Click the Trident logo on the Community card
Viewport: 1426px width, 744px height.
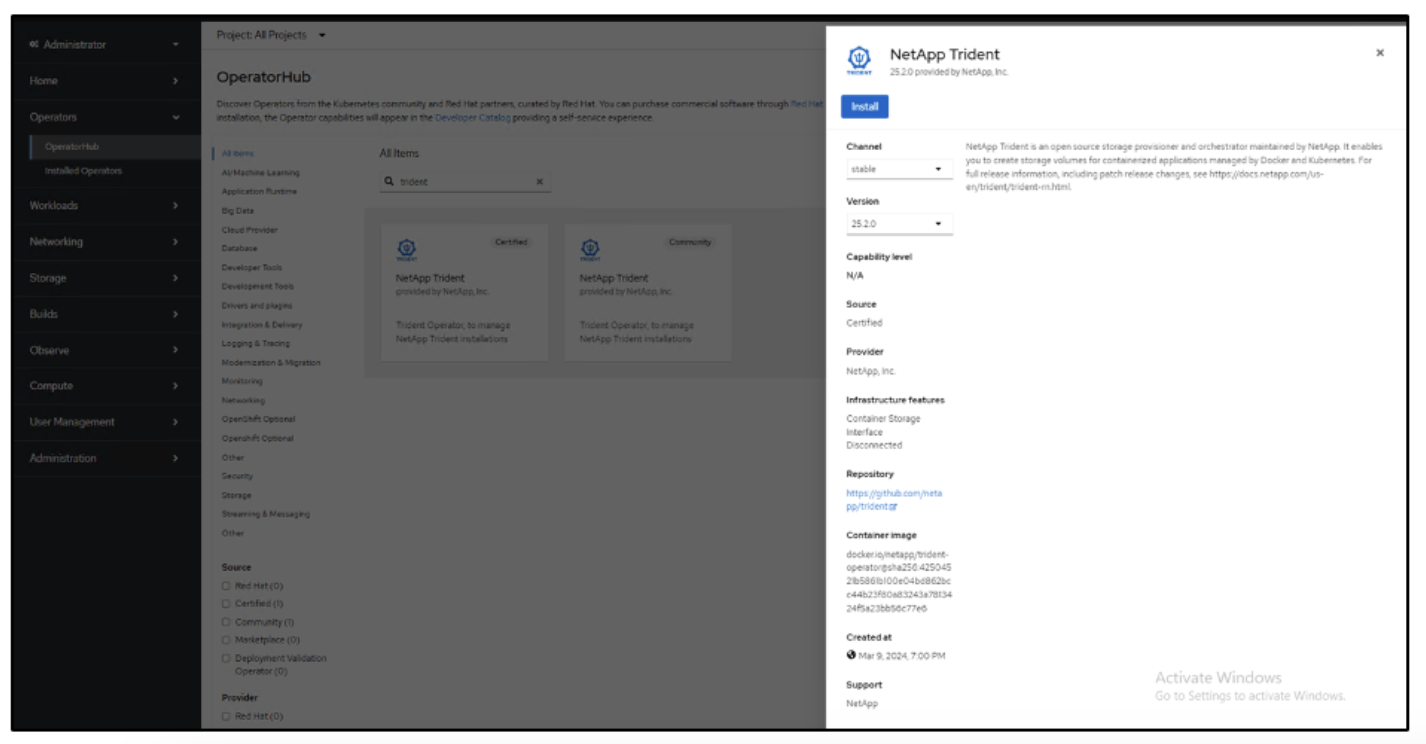590,248
